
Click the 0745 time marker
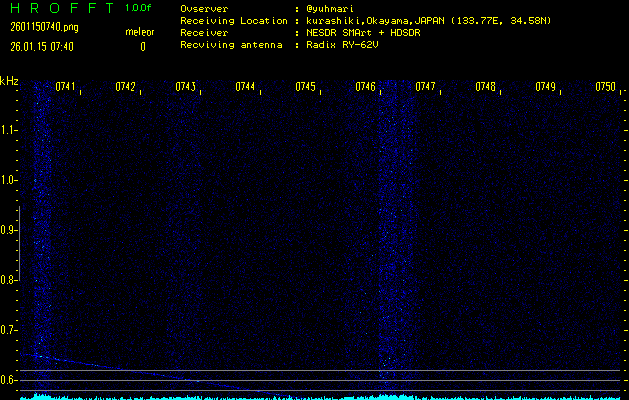(305, 86)
